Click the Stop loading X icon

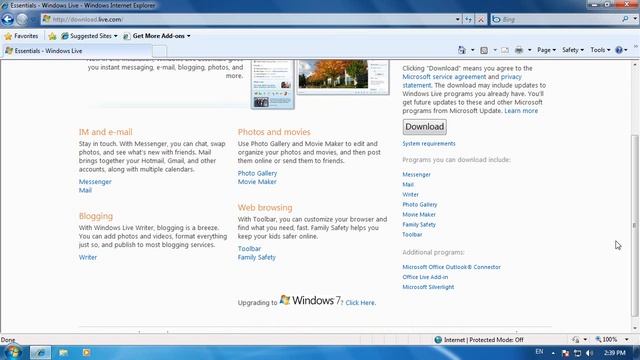click(481, 19)
